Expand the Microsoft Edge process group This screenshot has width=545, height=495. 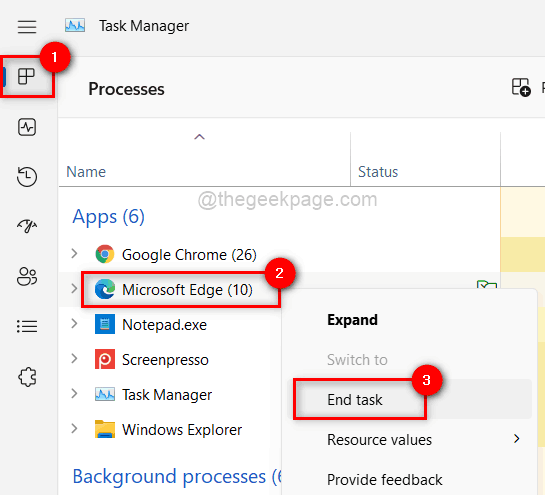click(74, 289)
